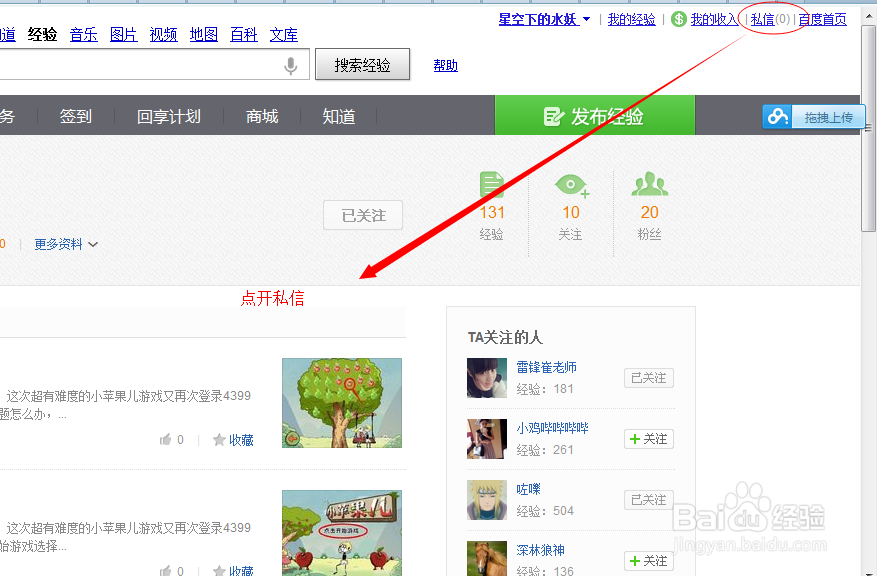Open 雷锋崔老师 avatar
Image resolution: width=877 pixels, height=576 pixels.
(487, 378)
